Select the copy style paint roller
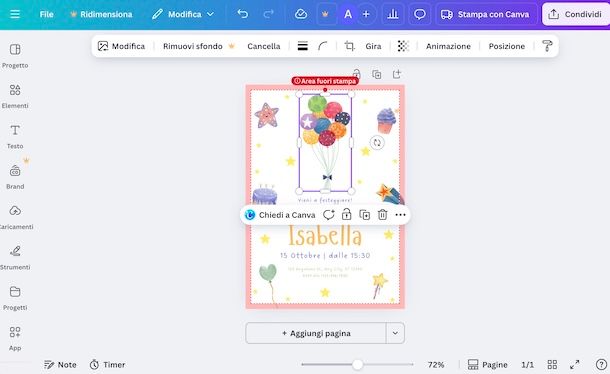610x374 pixels. click(x=547, y=46)
